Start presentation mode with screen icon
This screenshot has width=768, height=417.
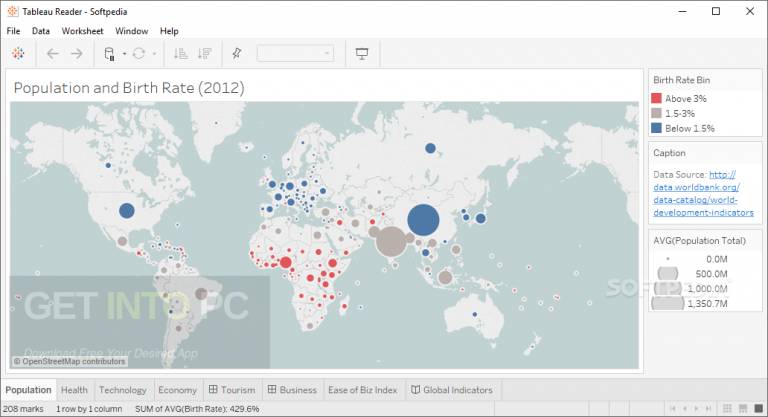click(x=362, y=53)
